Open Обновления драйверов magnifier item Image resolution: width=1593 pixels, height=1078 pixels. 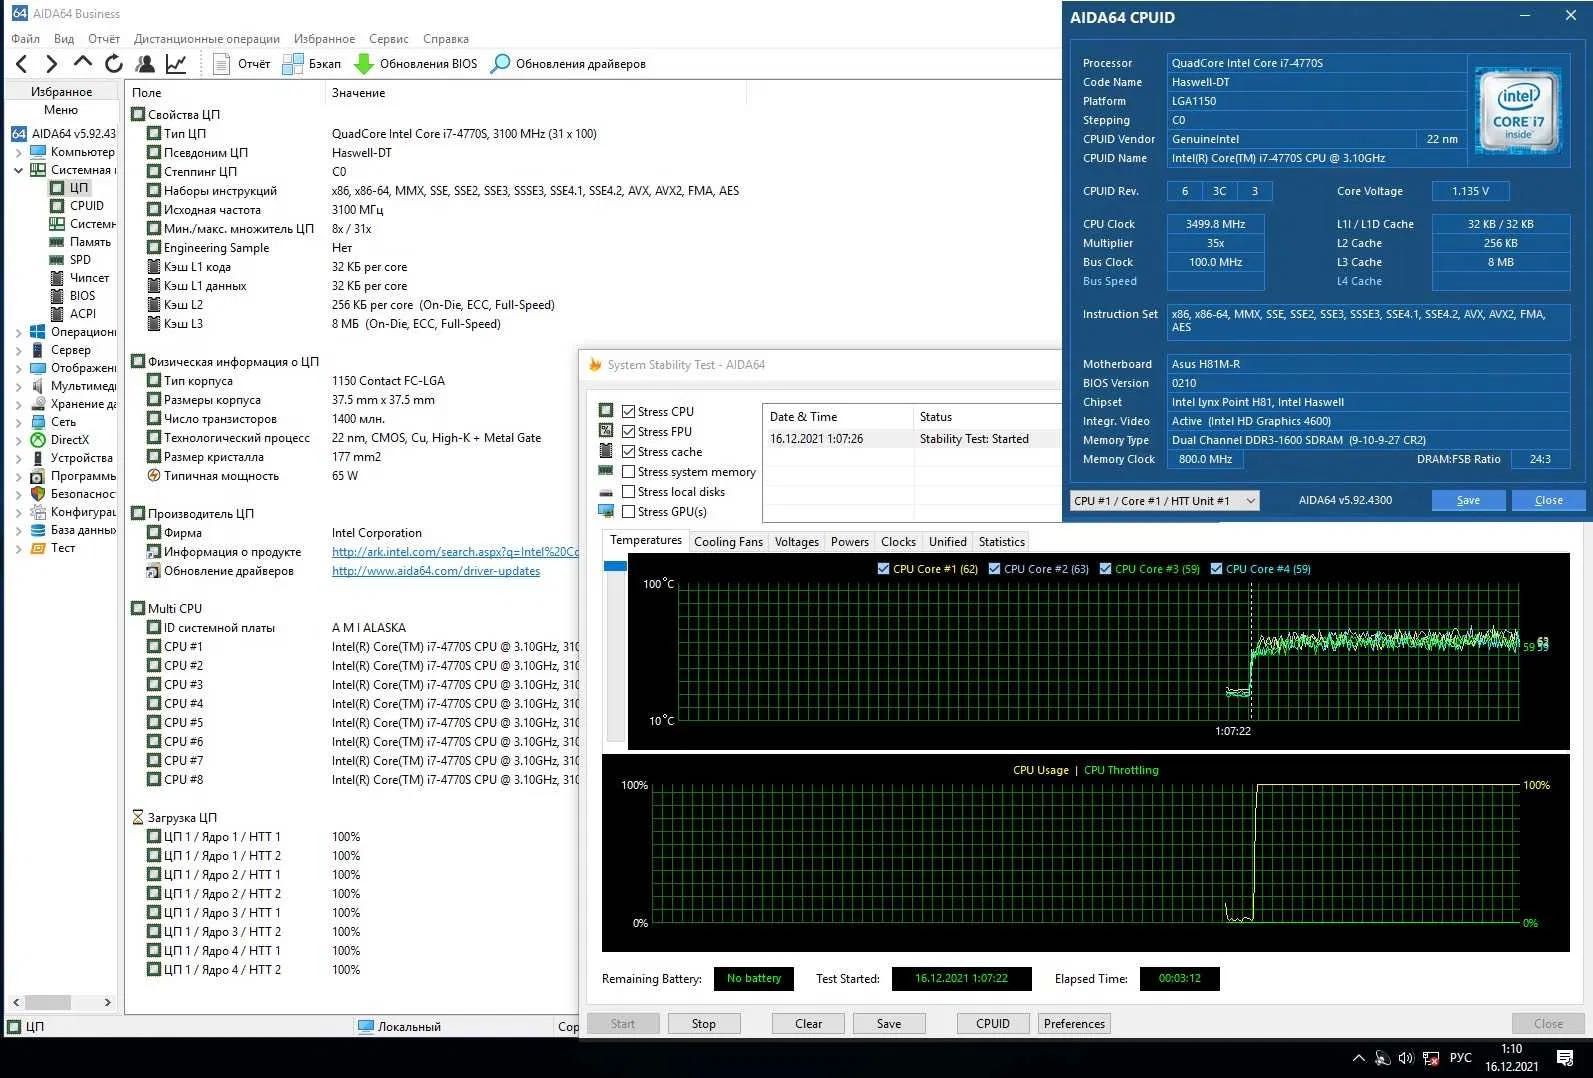[568, 64]
